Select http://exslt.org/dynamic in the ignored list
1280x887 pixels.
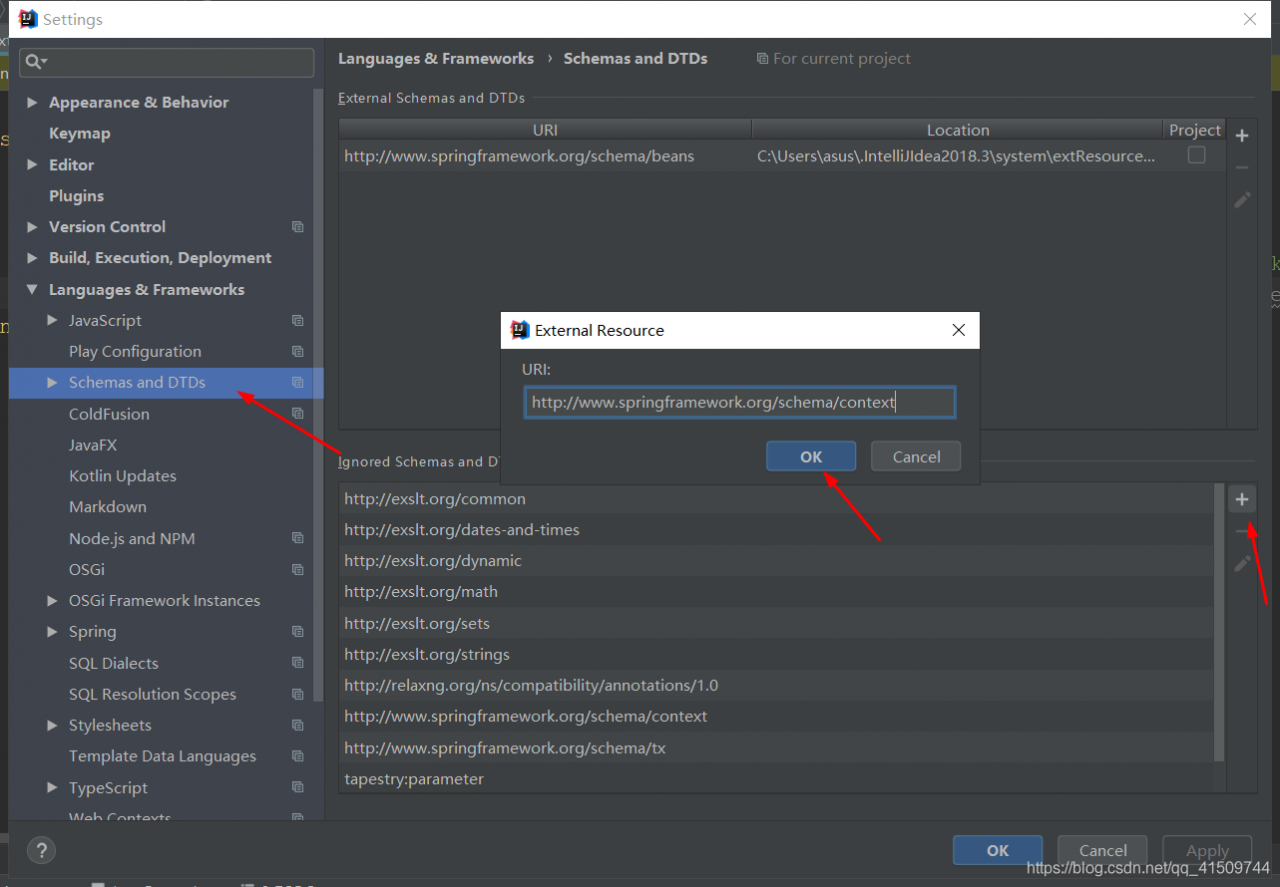point(776,561)
